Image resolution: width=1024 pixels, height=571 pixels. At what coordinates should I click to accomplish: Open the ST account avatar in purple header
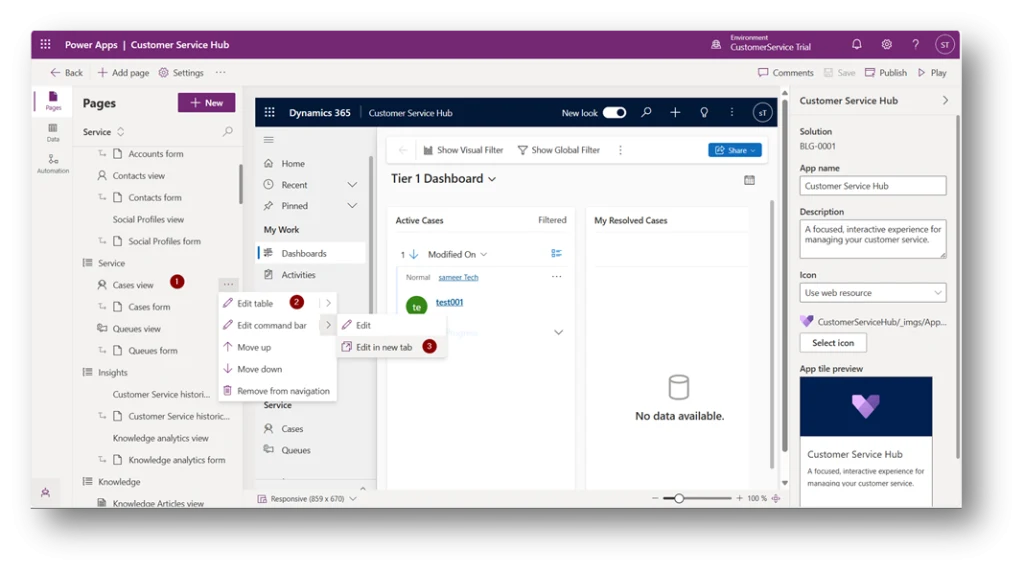tap(944, 44)
